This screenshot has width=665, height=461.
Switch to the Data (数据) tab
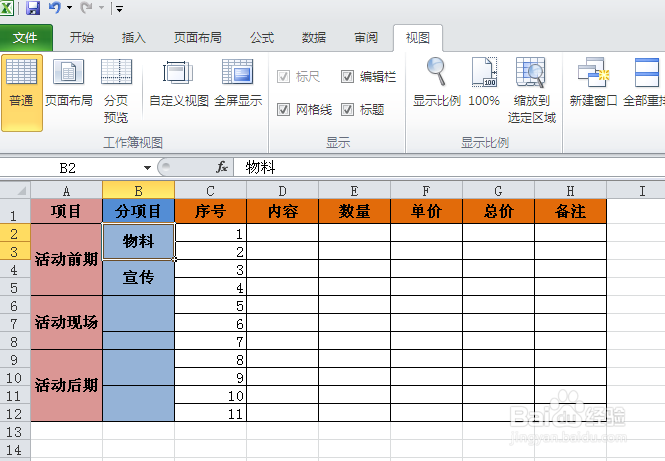click(x=314, y=38)
